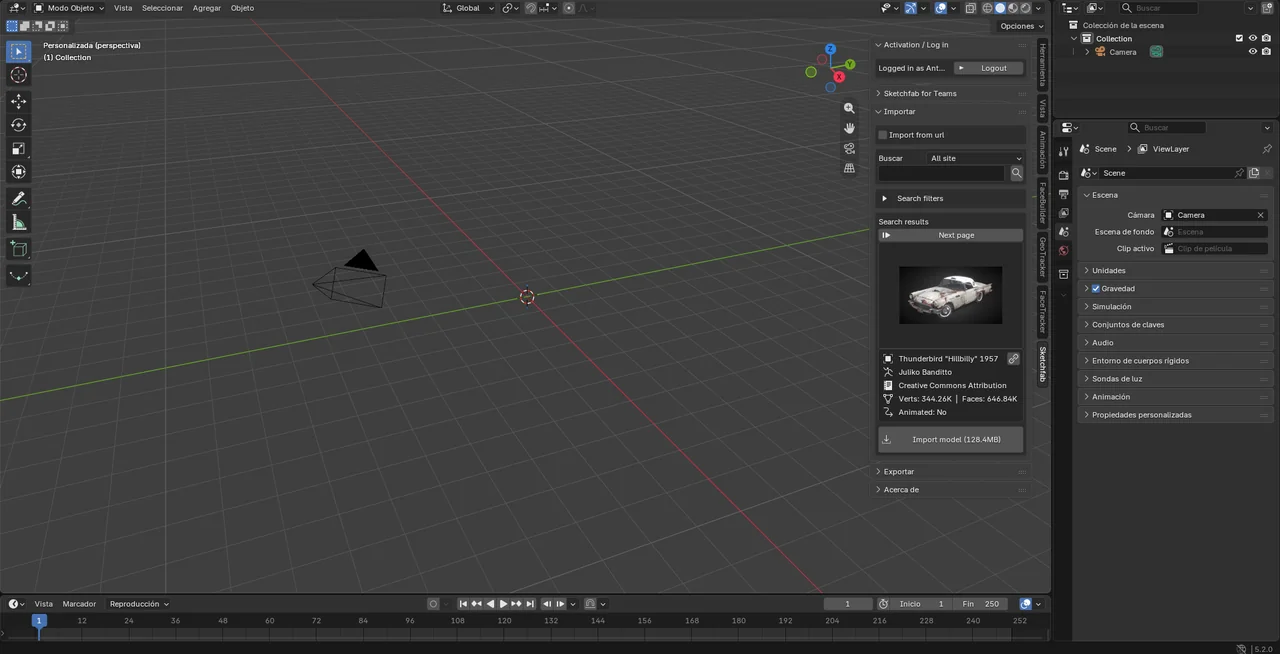Open Modo Objeto mode dropdown
This screenshot has height=654, width=1280.
pyautogui.click(x=69, y=8)
